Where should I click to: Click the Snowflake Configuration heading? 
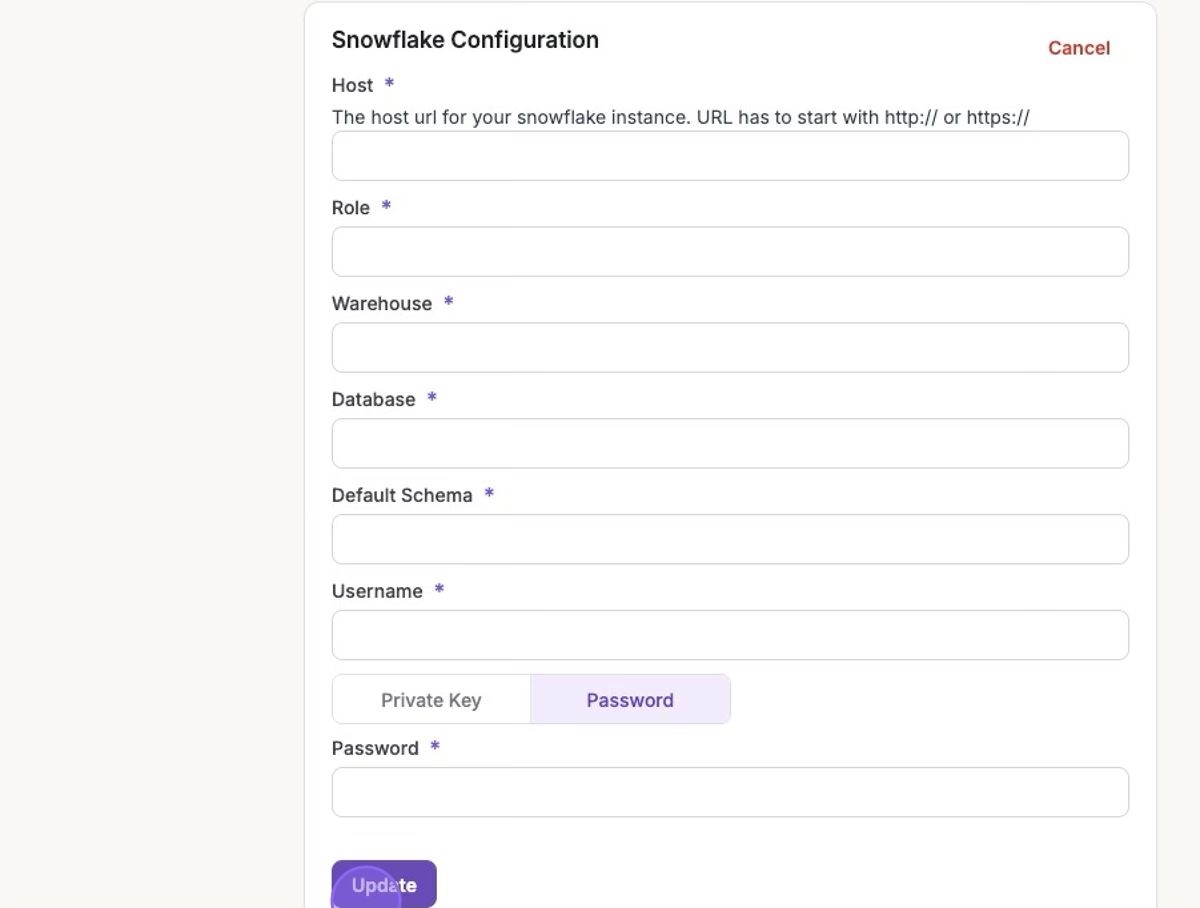[x=465, y=40]
